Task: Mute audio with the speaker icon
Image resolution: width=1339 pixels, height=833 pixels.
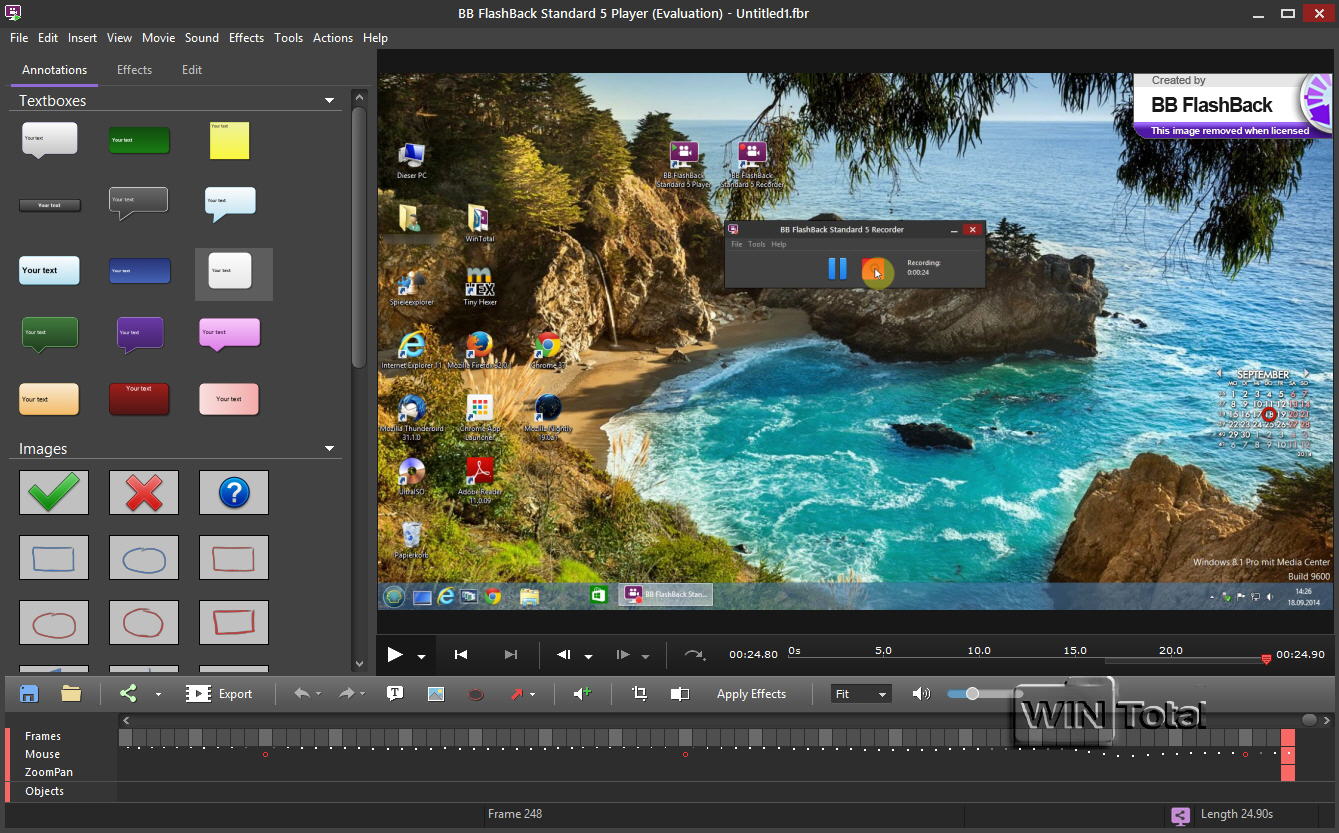Action: pyautogui.click(x=921, y=693)
